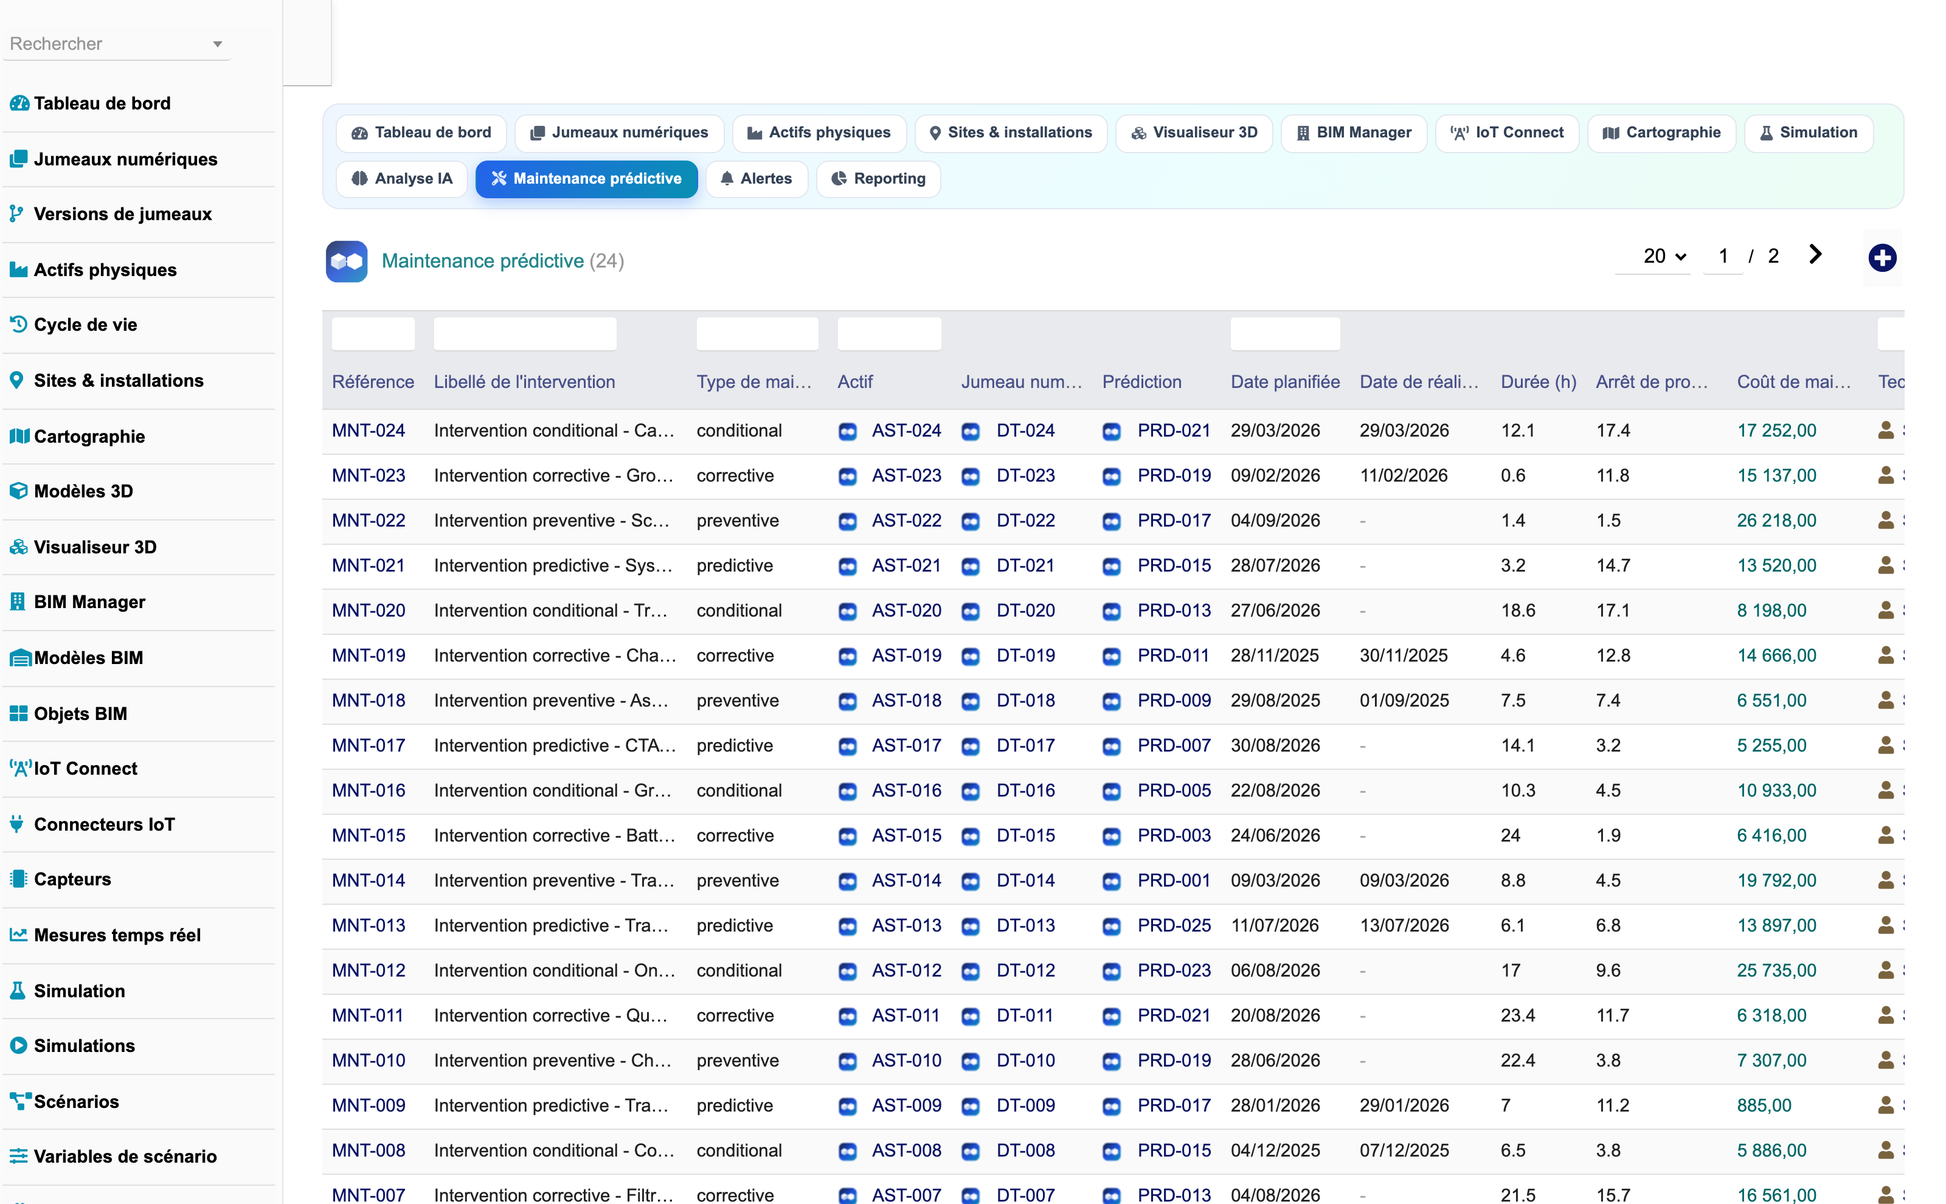Click the Libellé de l'intervention filter field

click(x=525, y=334)
